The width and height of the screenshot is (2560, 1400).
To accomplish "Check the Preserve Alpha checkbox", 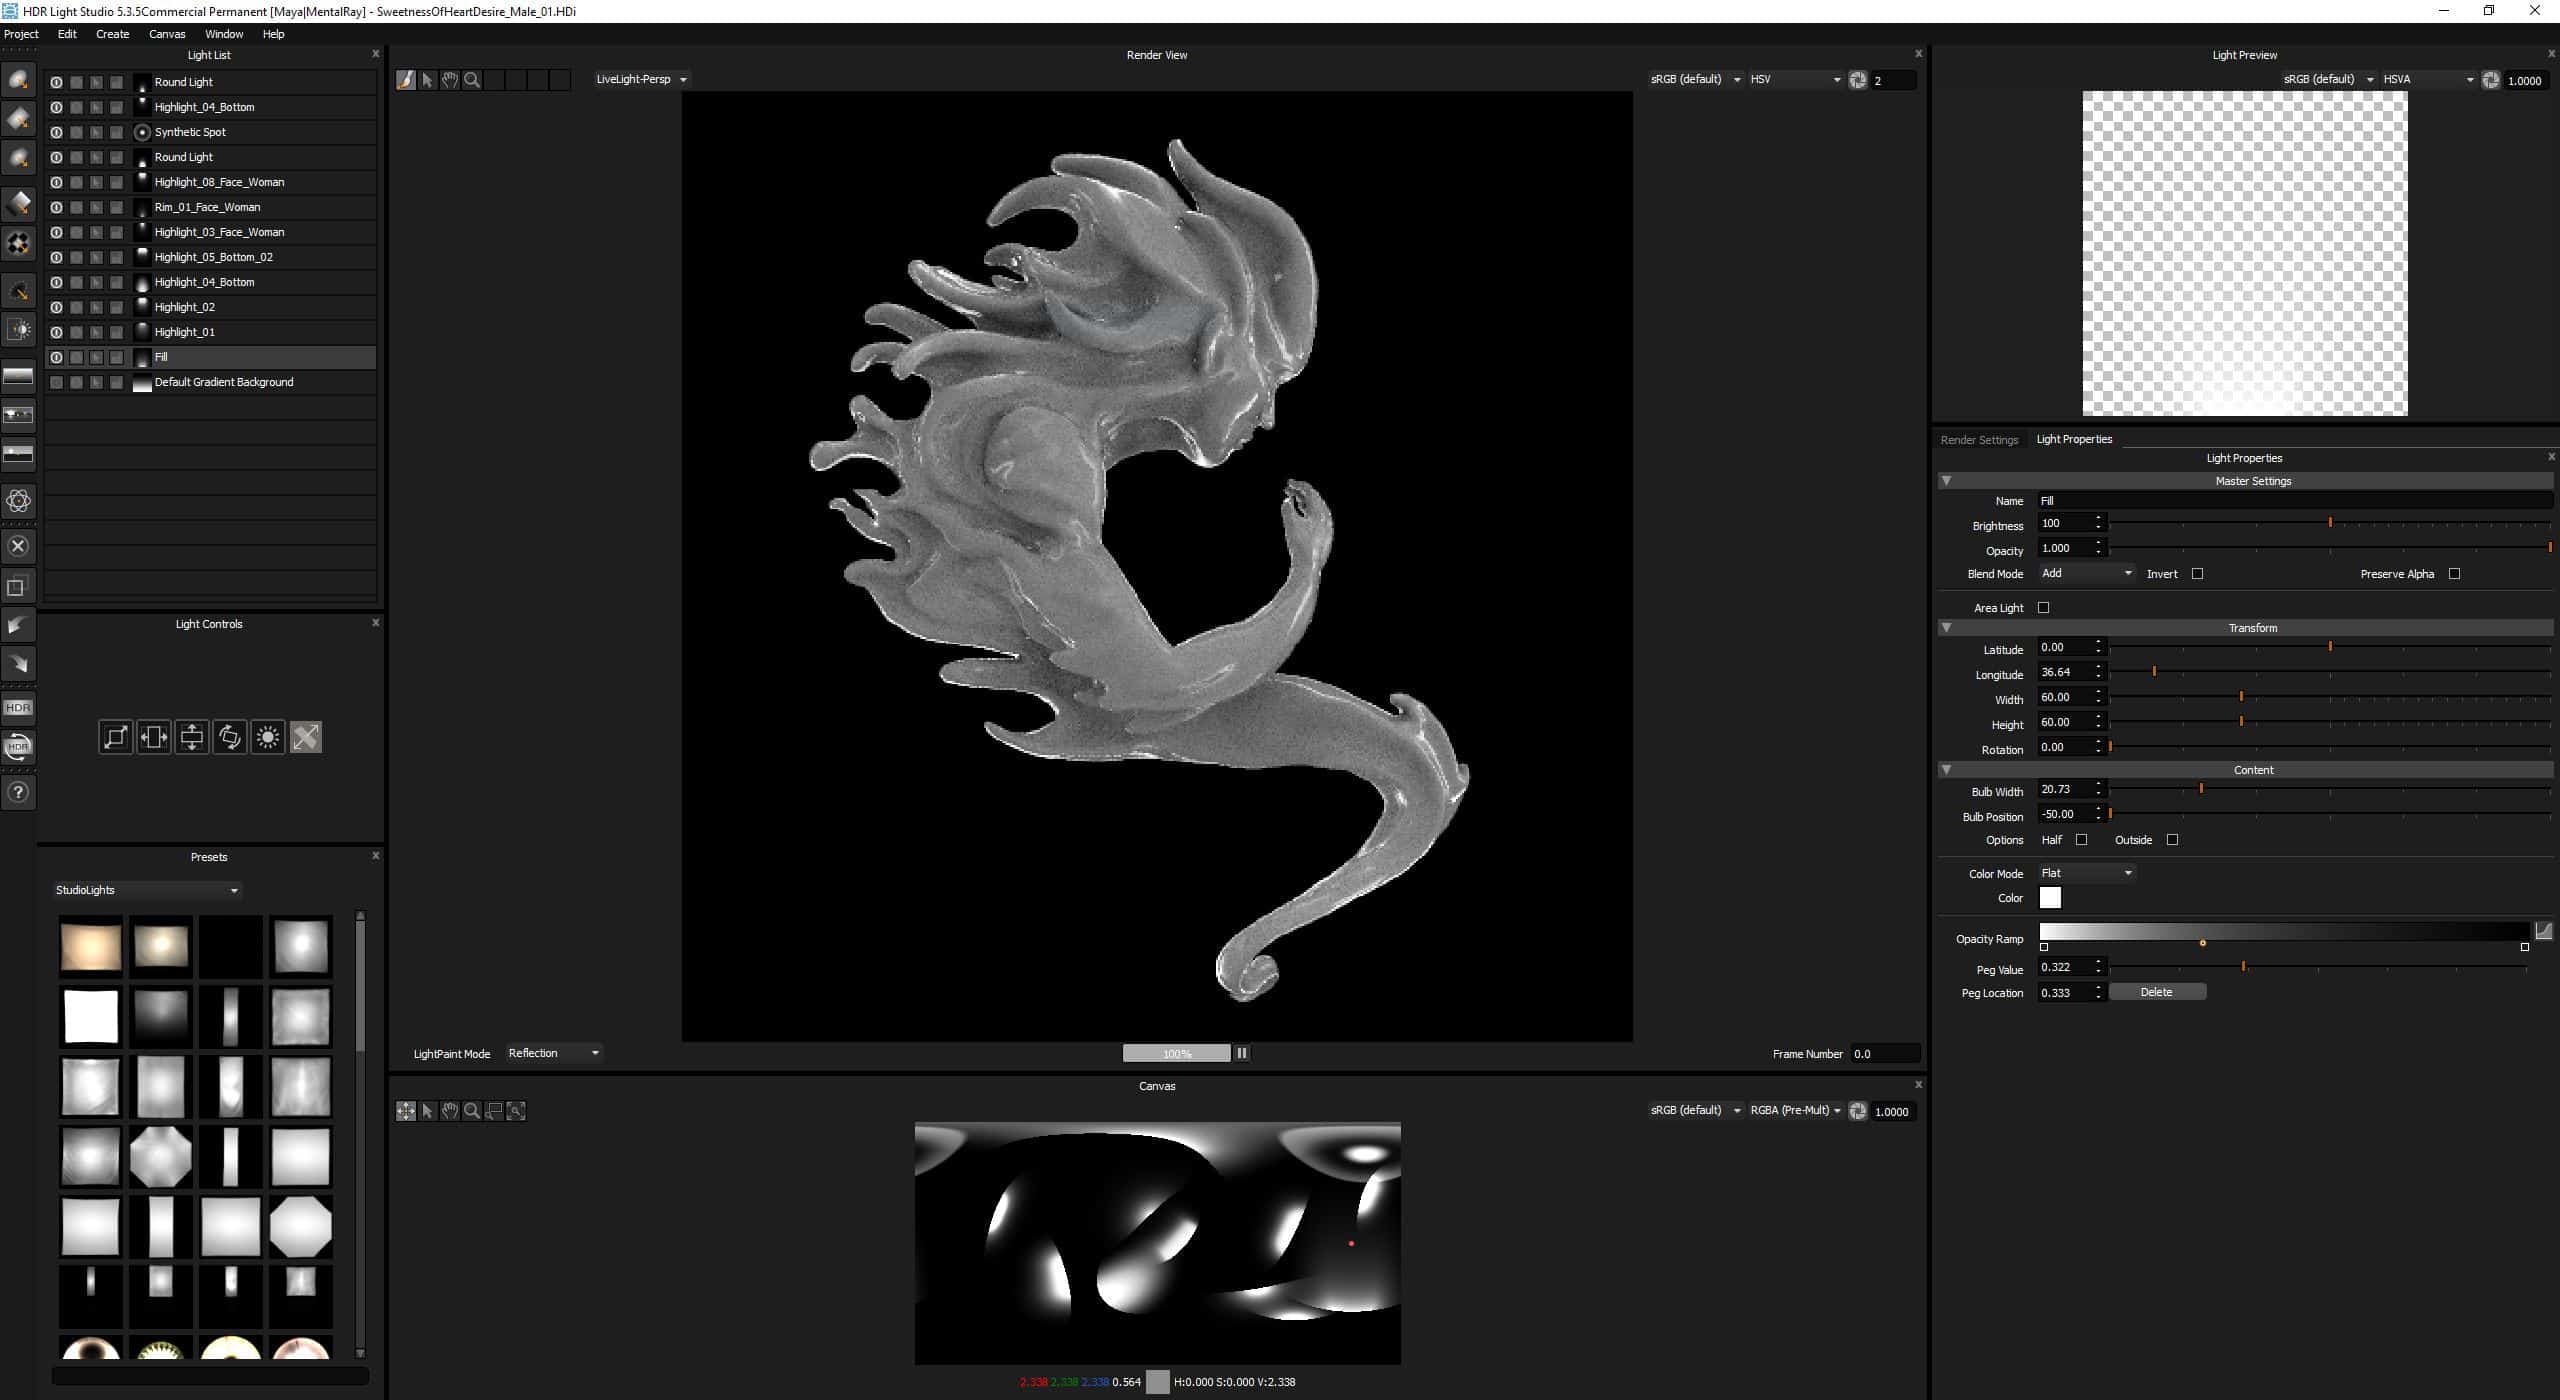I will [x=2454, y=574].
